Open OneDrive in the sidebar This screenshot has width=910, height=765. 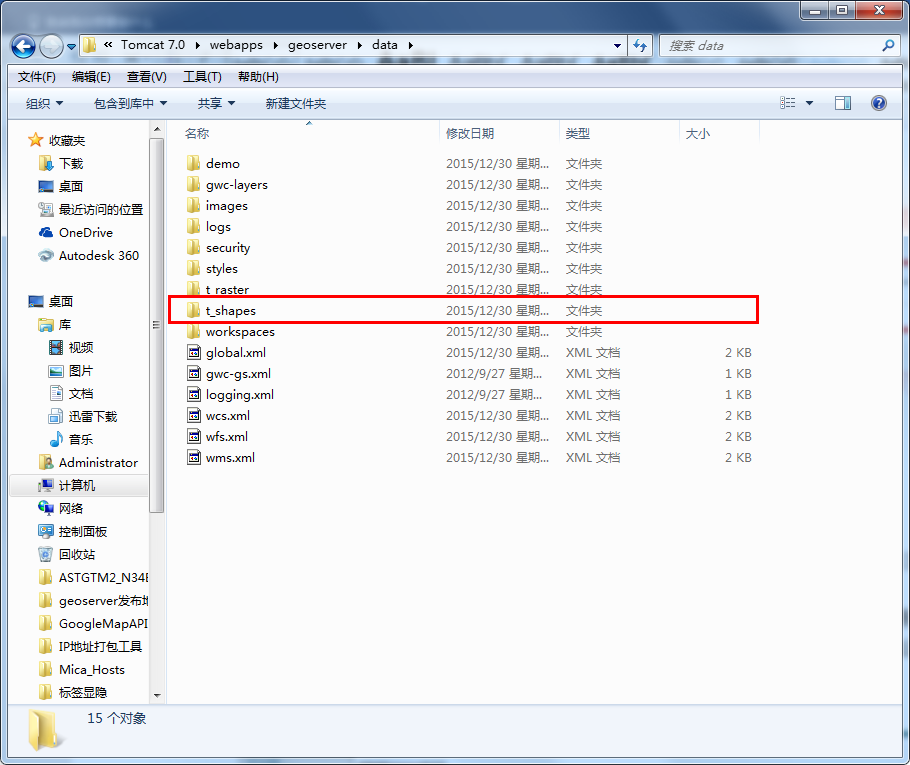pos(86,233)
